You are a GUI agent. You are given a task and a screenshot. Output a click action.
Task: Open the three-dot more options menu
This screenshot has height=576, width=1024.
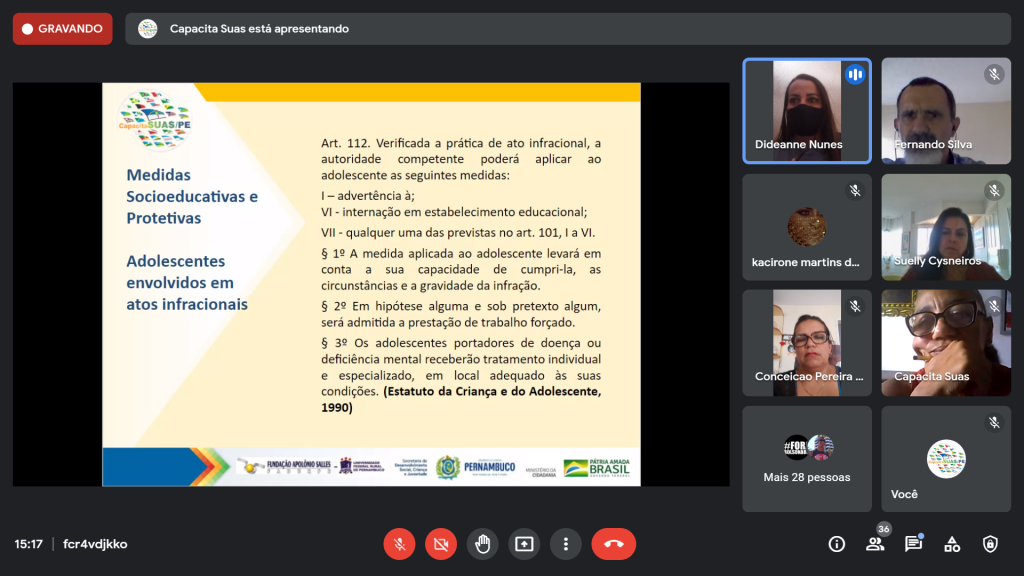[566, 544]
